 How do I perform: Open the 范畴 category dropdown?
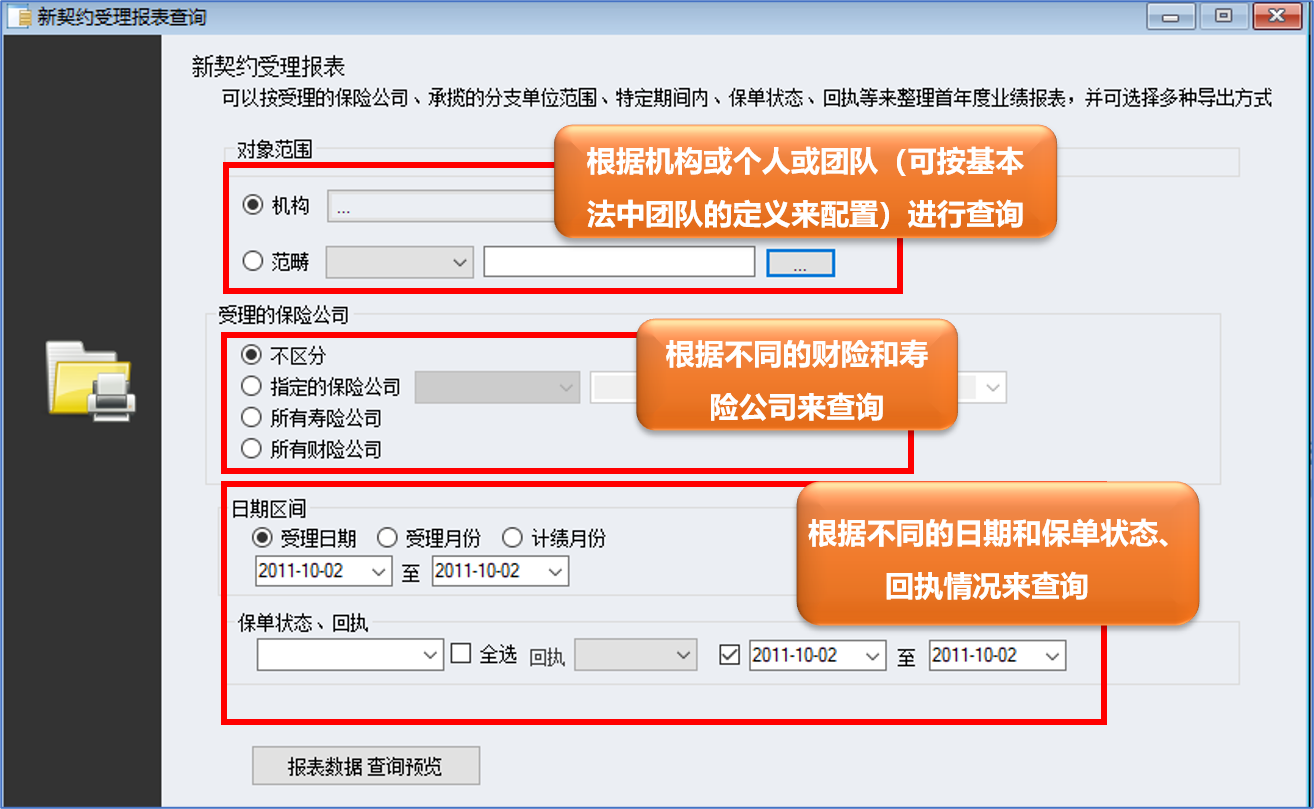click(400, 262)
